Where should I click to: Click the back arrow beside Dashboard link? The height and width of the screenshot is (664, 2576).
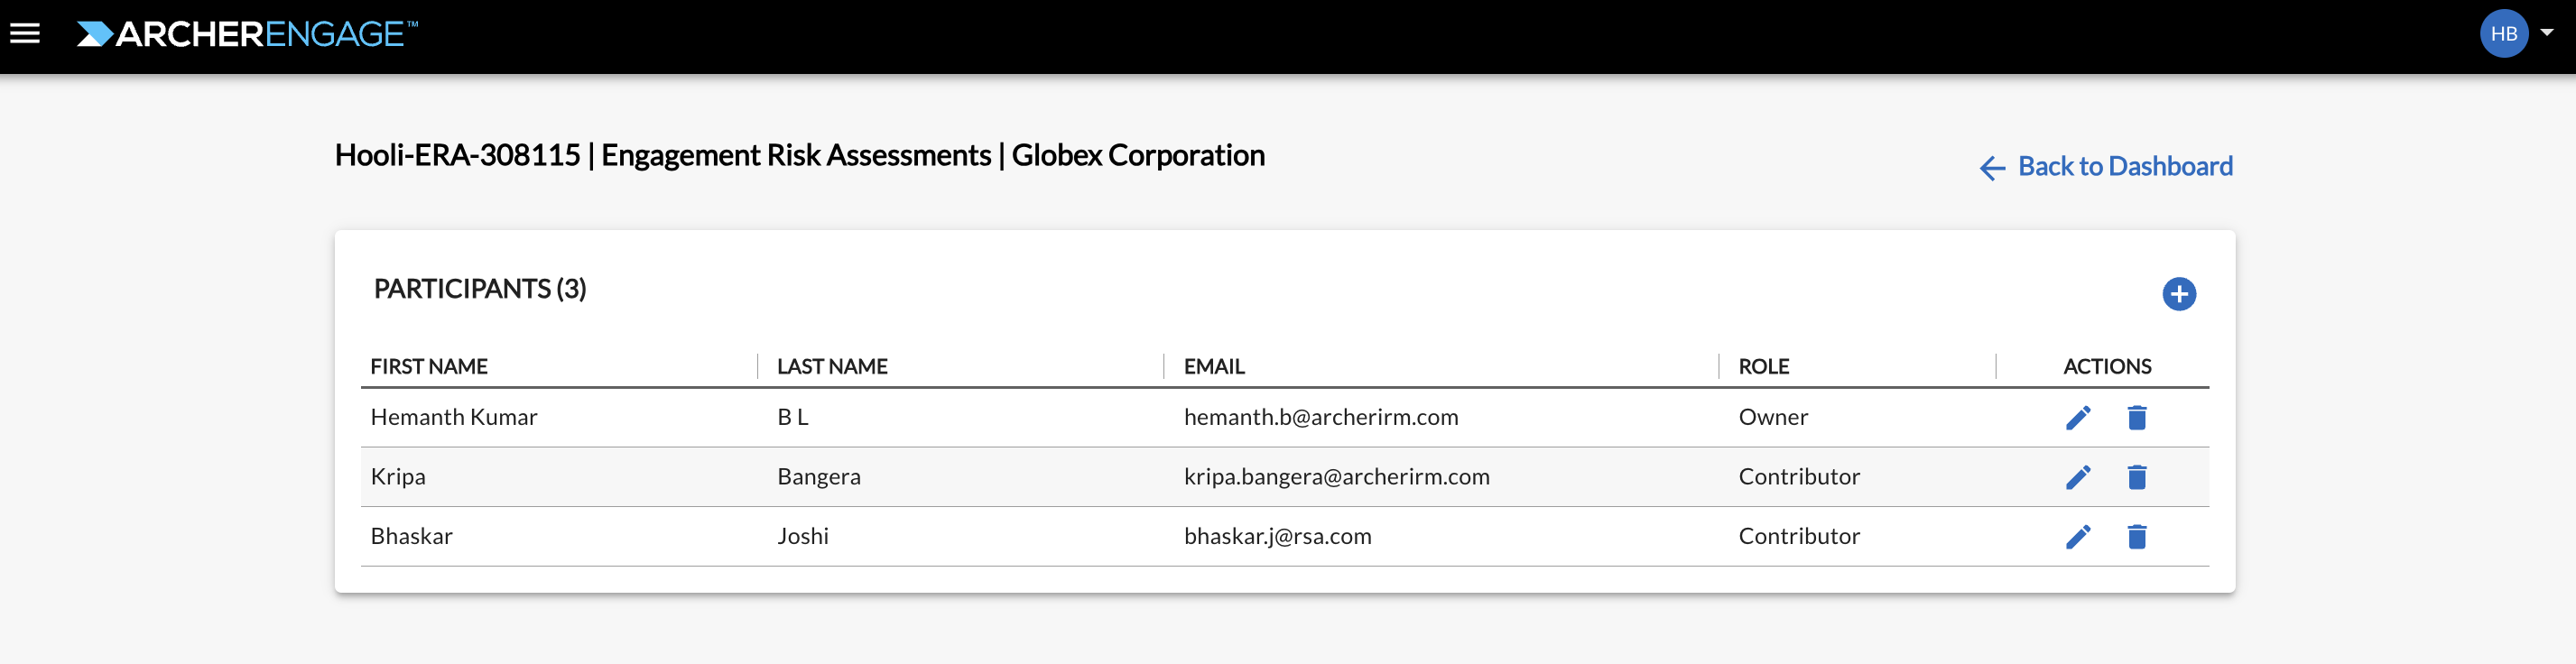point(1992,168)
